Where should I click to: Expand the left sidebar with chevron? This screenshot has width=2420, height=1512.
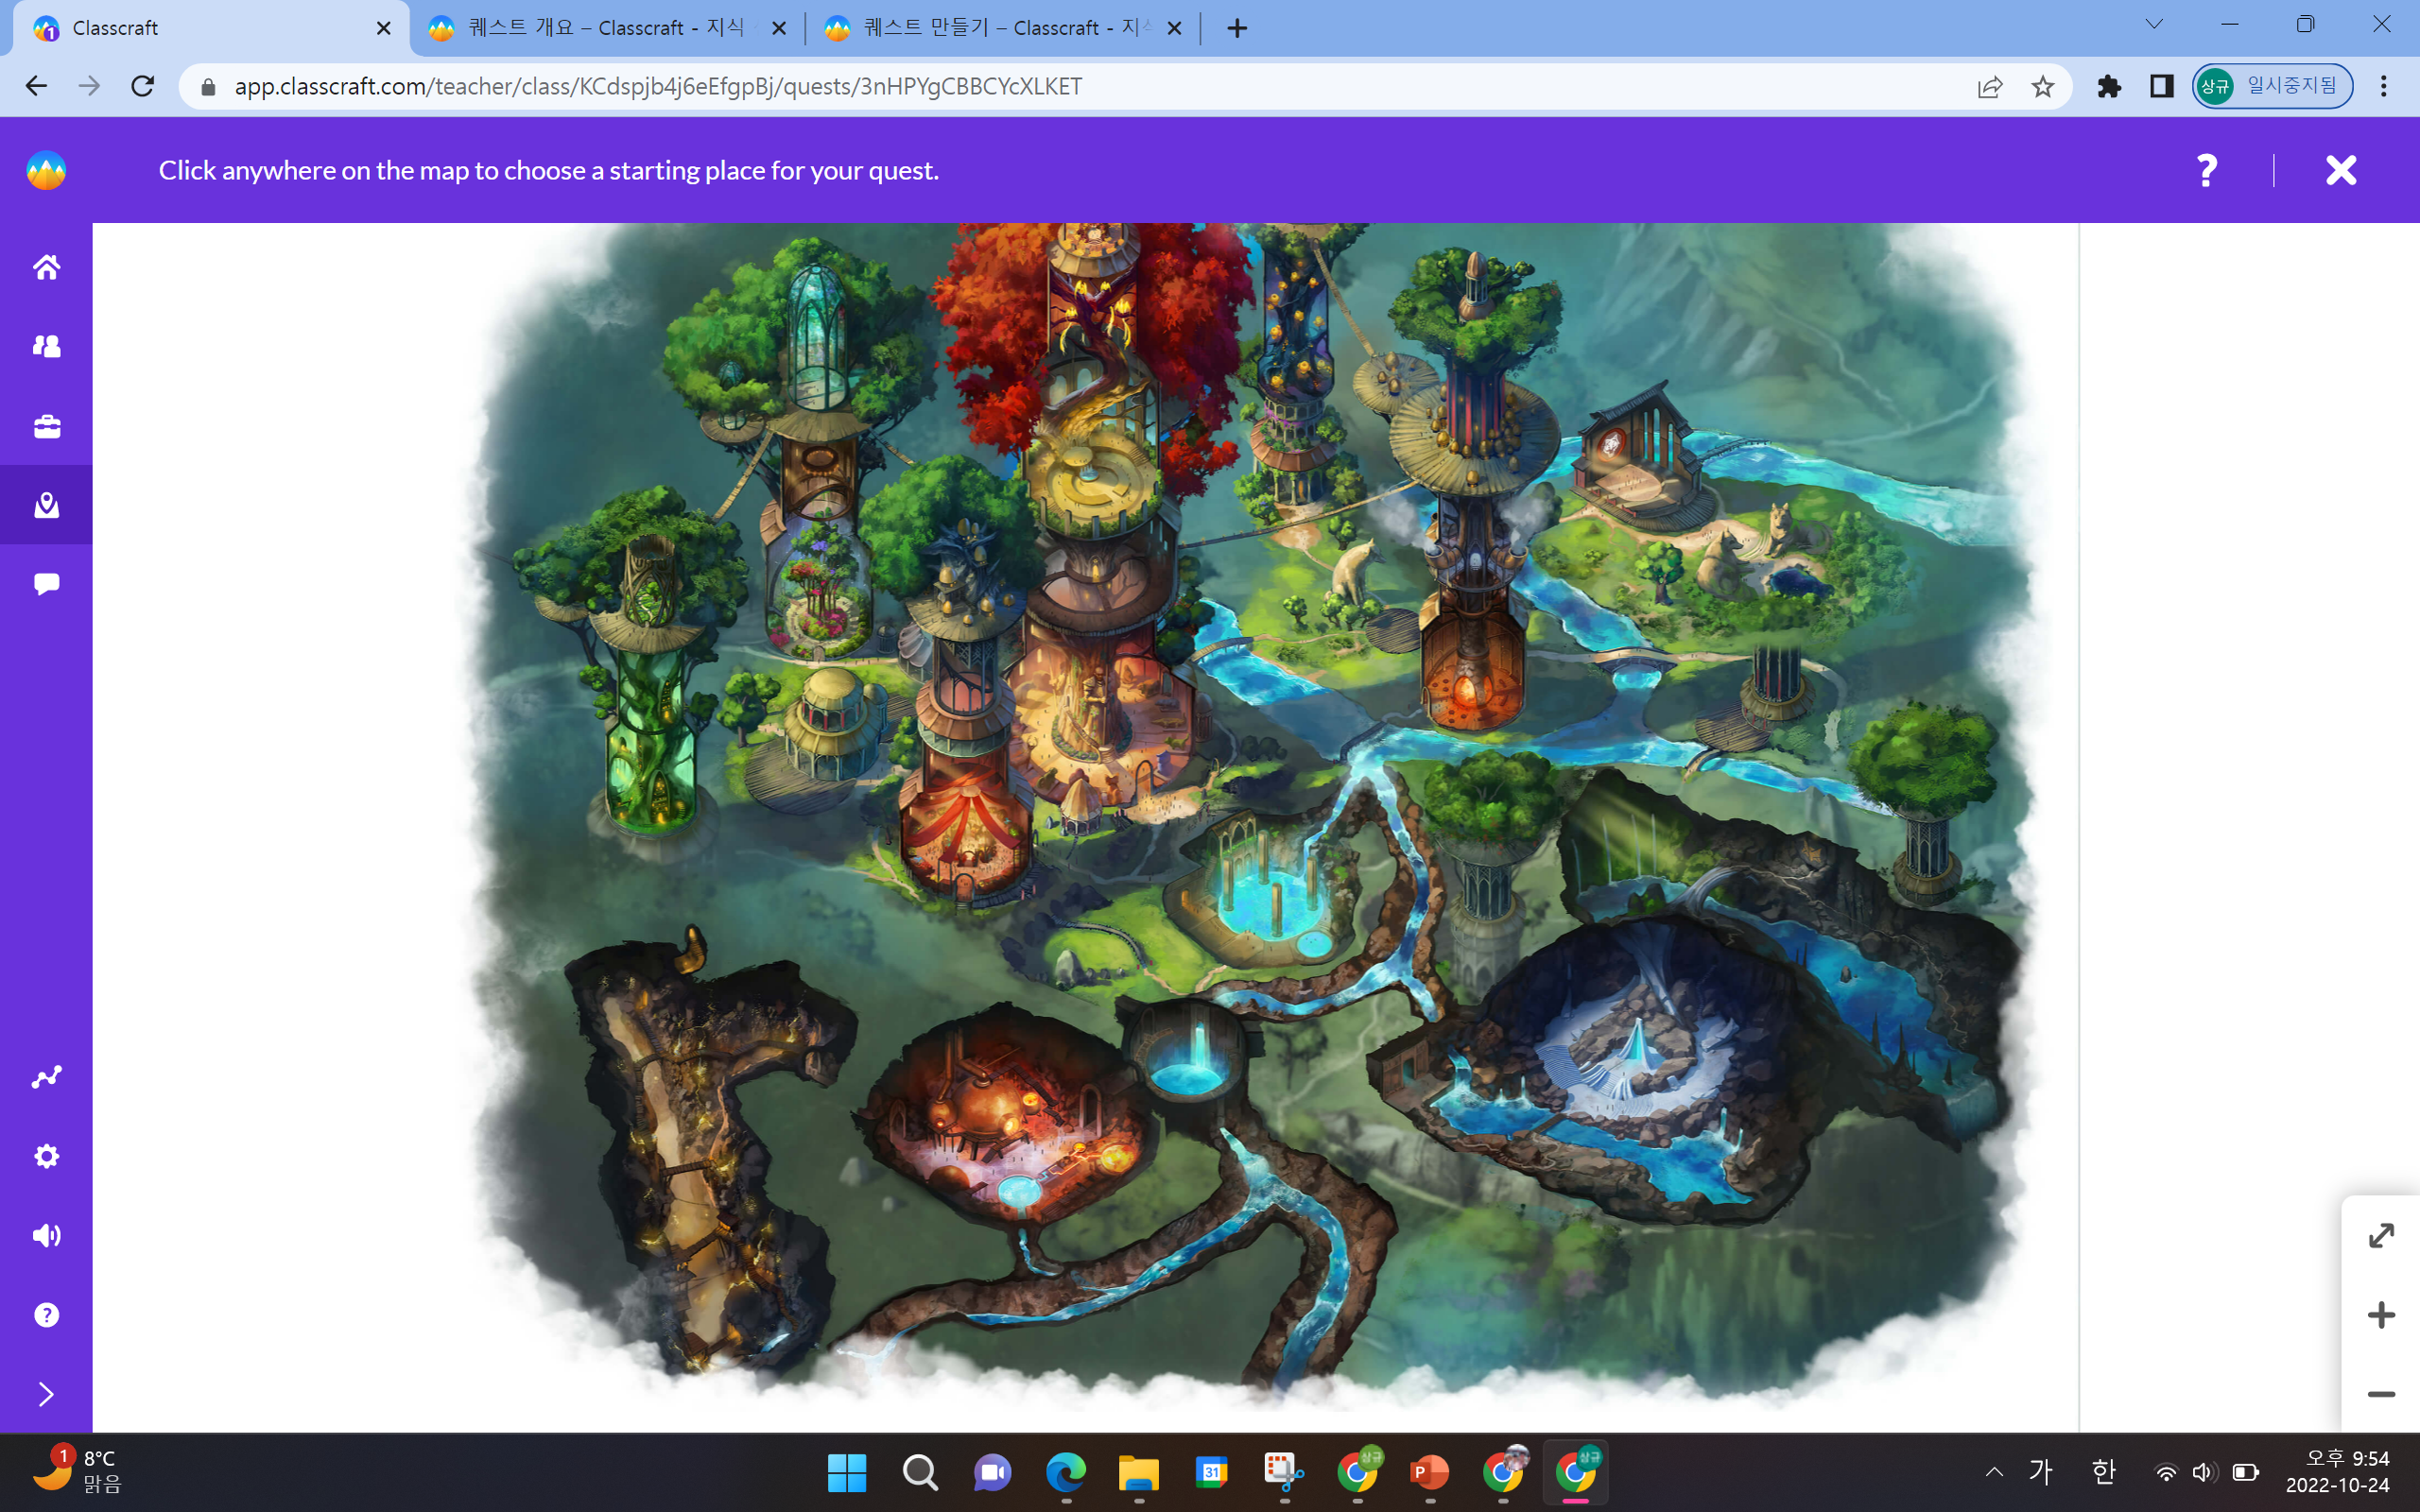pyautogui.click(x=46, y=1394)
